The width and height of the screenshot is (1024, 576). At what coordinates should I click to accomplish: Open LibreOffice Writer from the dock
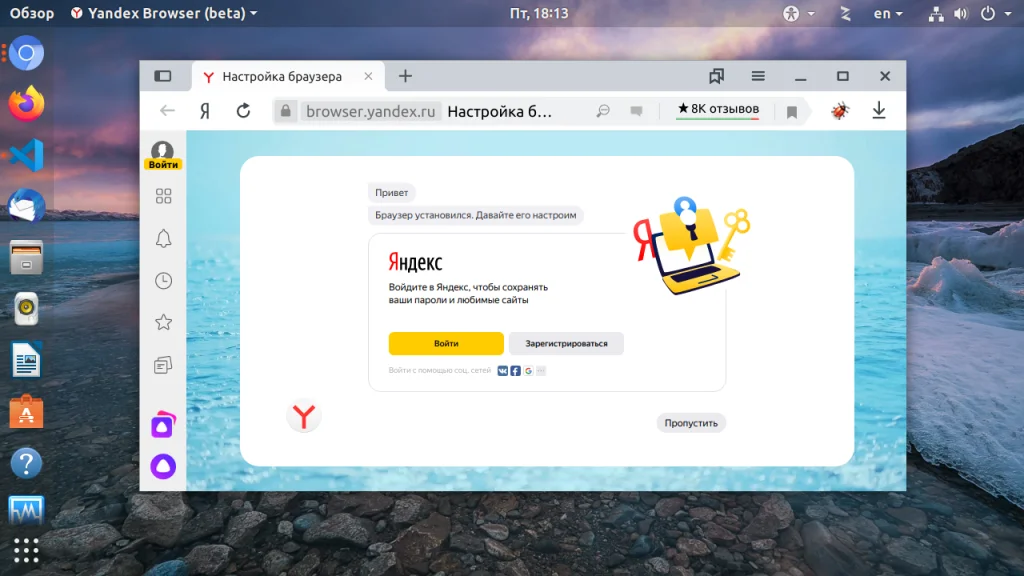(26, 360)
